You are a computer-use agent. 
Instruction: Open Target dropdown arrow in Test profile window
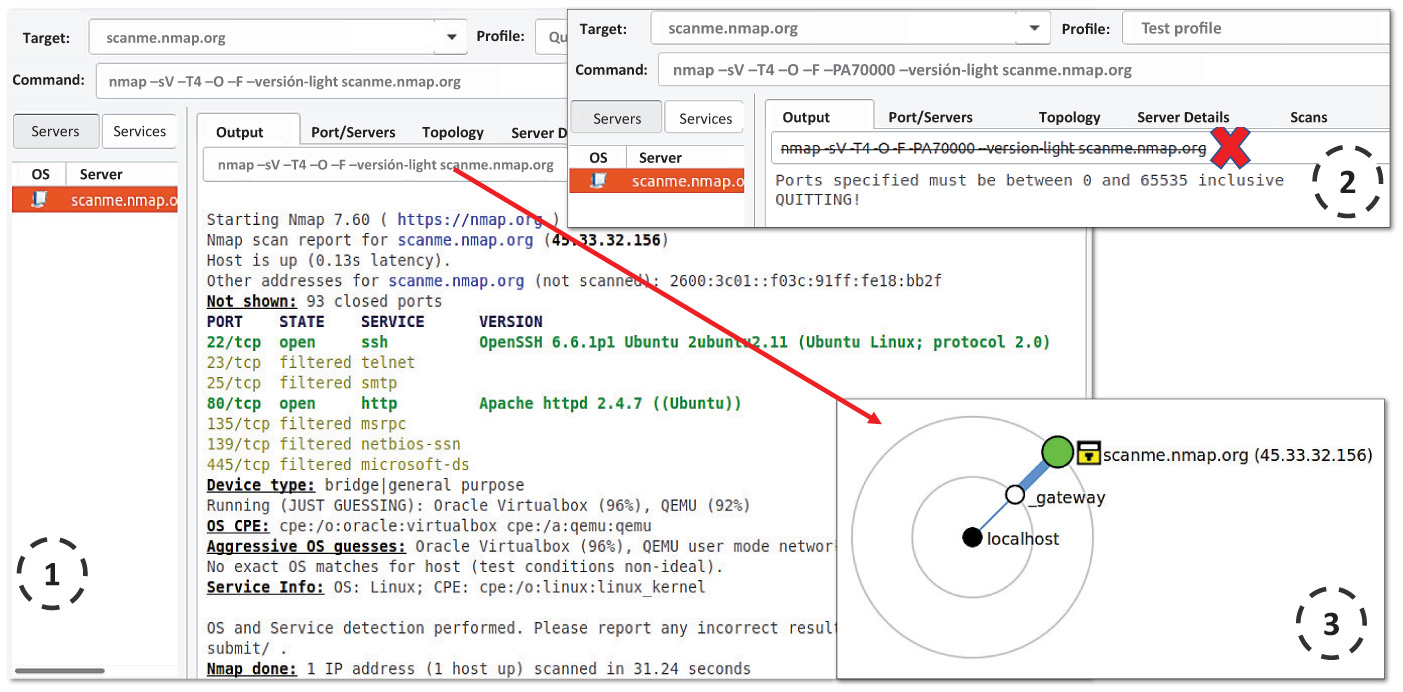[1033, 28]
